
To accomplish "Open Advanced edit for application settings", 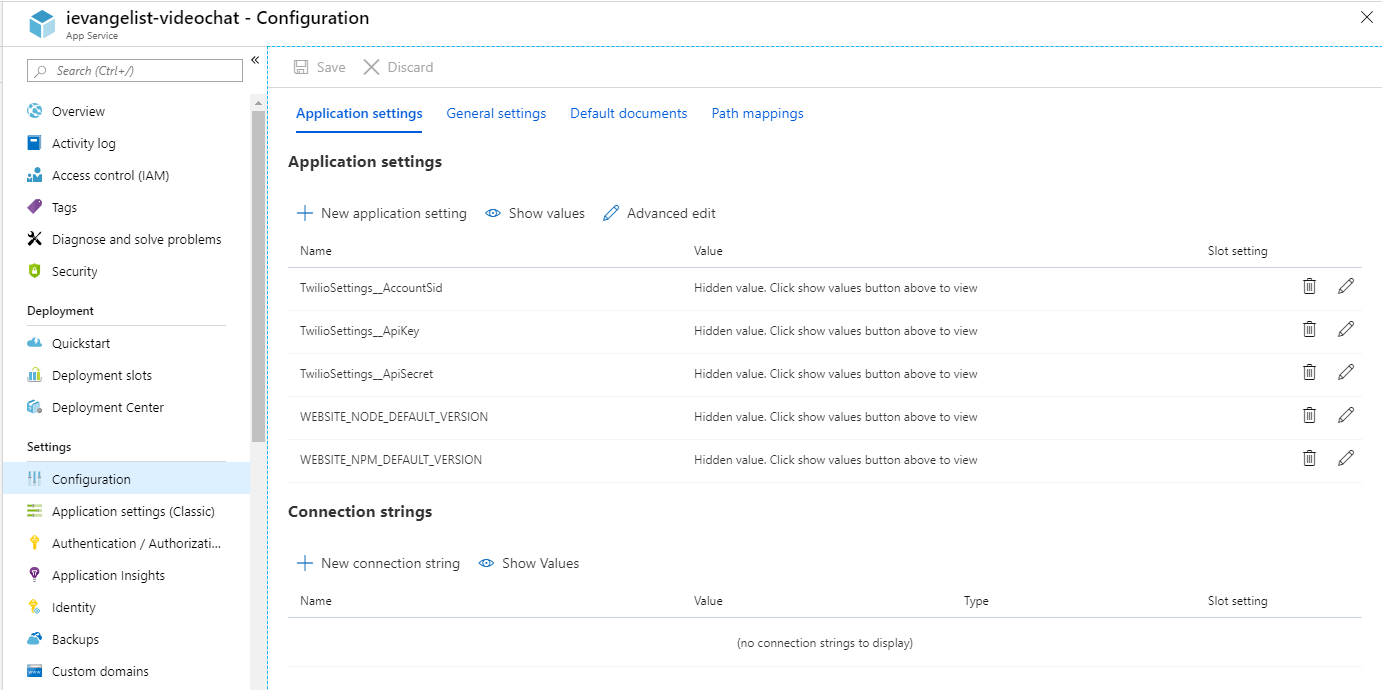I will pos(660,213).
